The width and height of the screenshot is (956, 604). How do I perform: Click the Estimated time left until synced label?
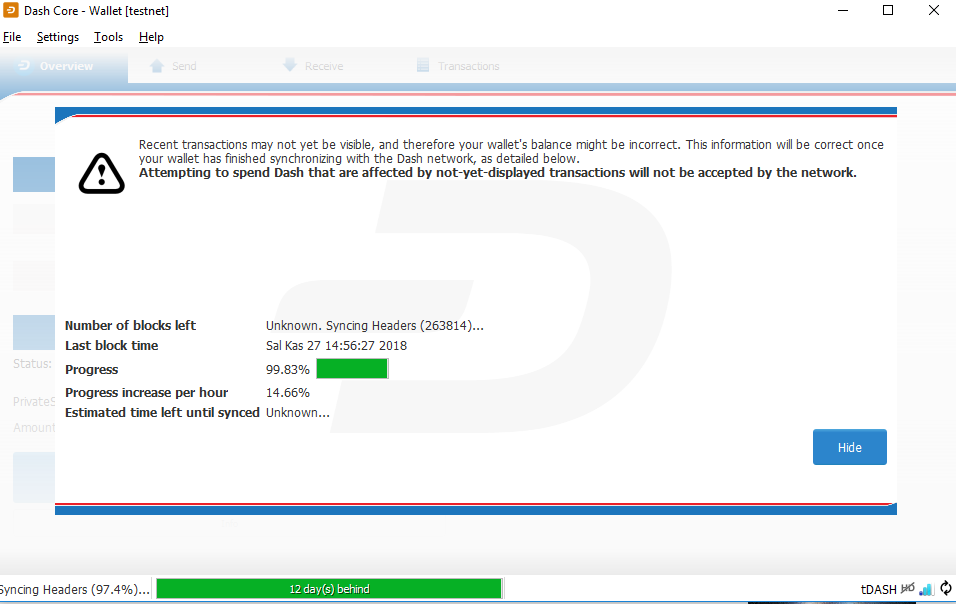(x=162, y=413)
